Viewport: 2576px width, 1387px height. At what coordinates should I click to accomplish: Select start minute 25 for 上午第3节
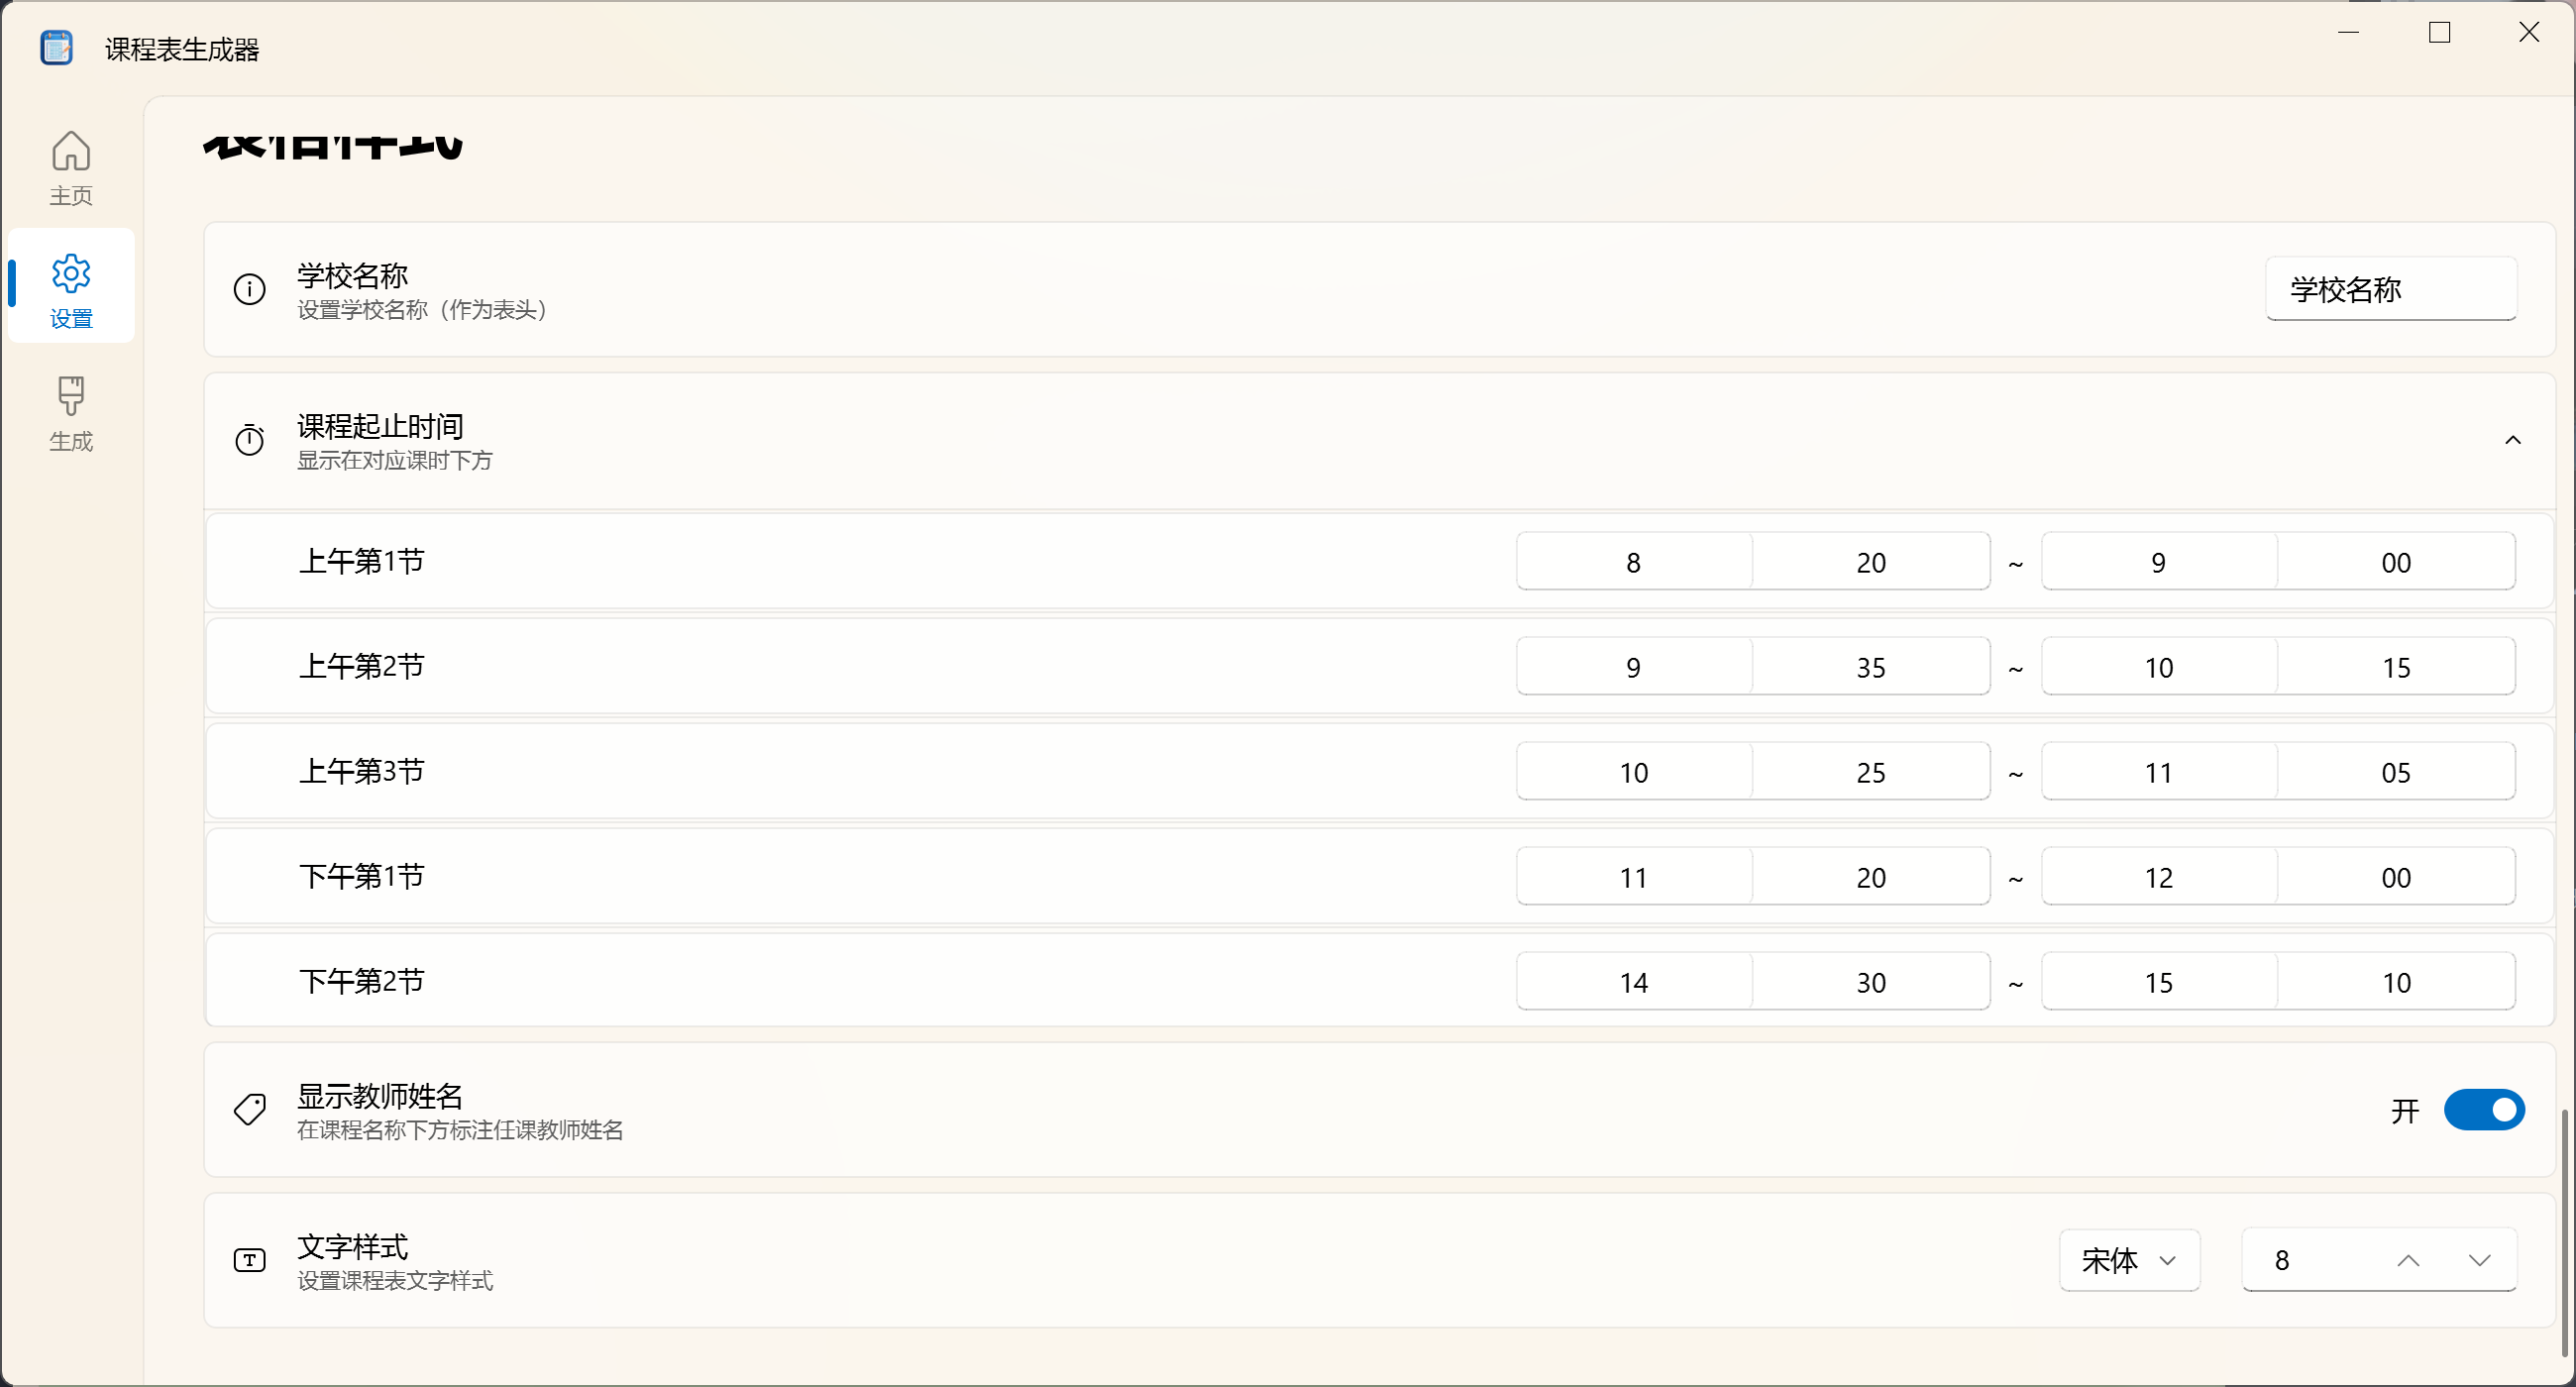pos(1871,772)
